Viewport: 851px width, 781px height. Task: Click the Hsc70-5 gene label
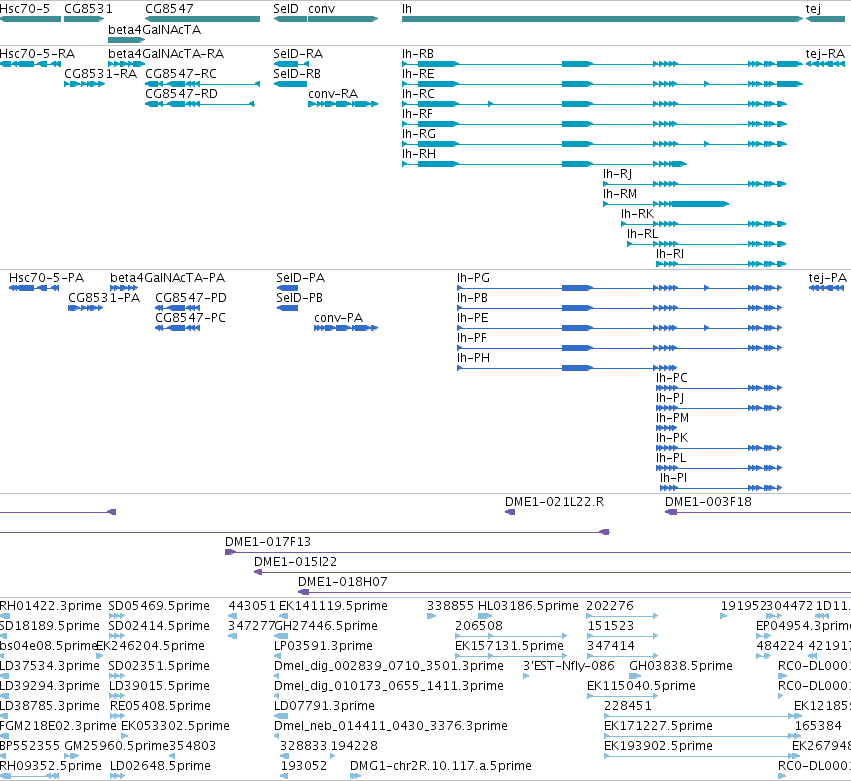click(x=24, y=9)
